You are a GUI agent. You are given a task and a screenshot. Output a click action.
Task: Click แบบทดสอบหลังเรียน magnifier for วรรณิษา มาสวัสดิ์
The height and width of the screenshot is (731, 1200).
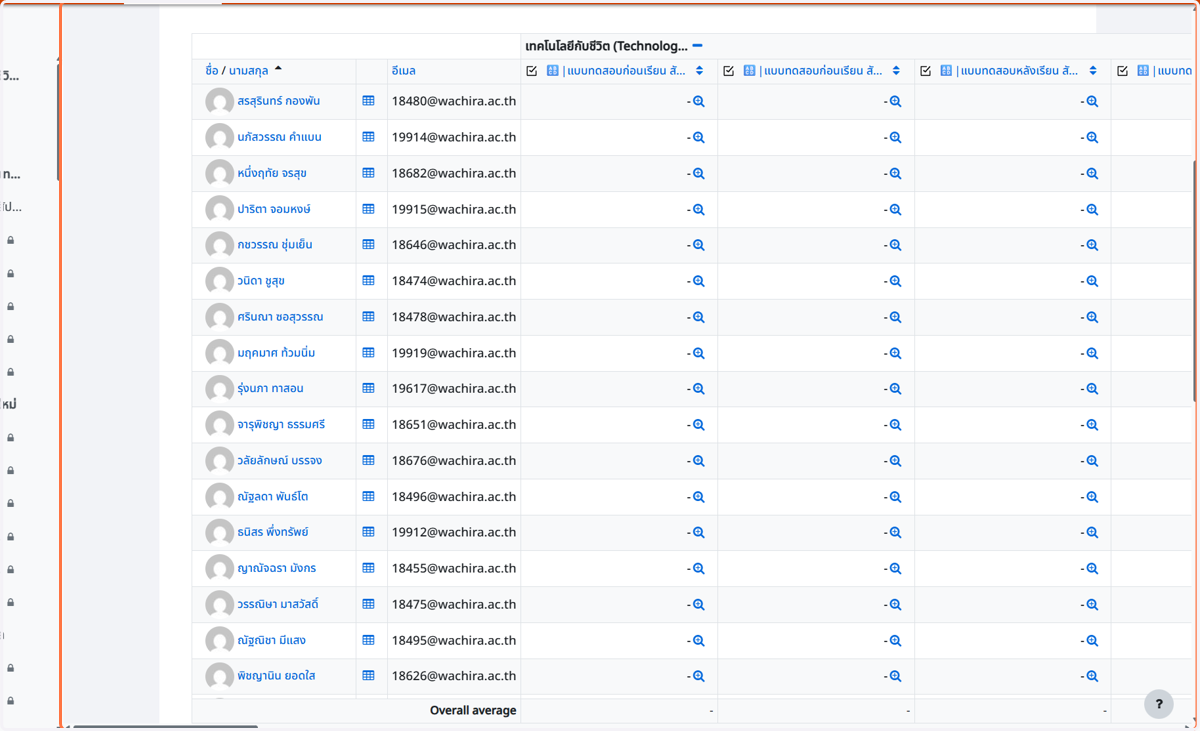coord(1092,605)
